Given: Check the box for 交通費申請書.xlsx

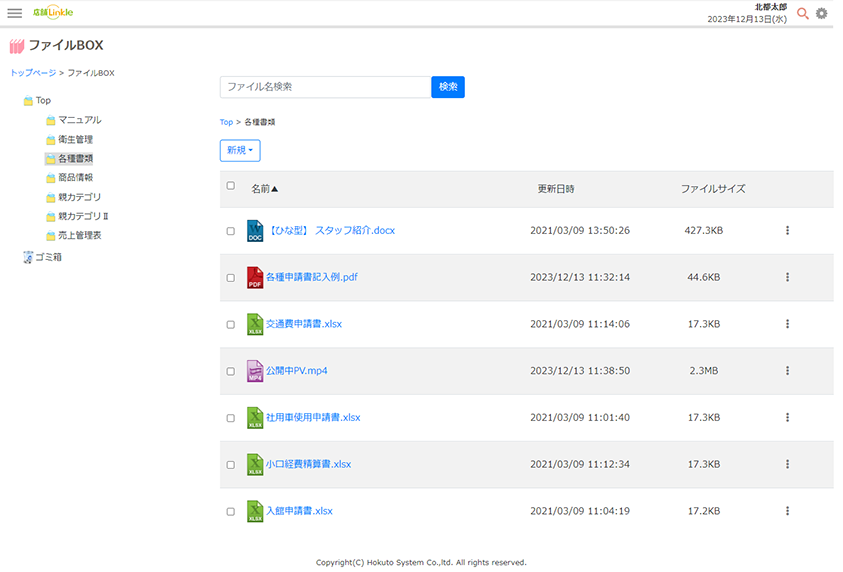Looking at the screenshot, I should click(231, 325).
